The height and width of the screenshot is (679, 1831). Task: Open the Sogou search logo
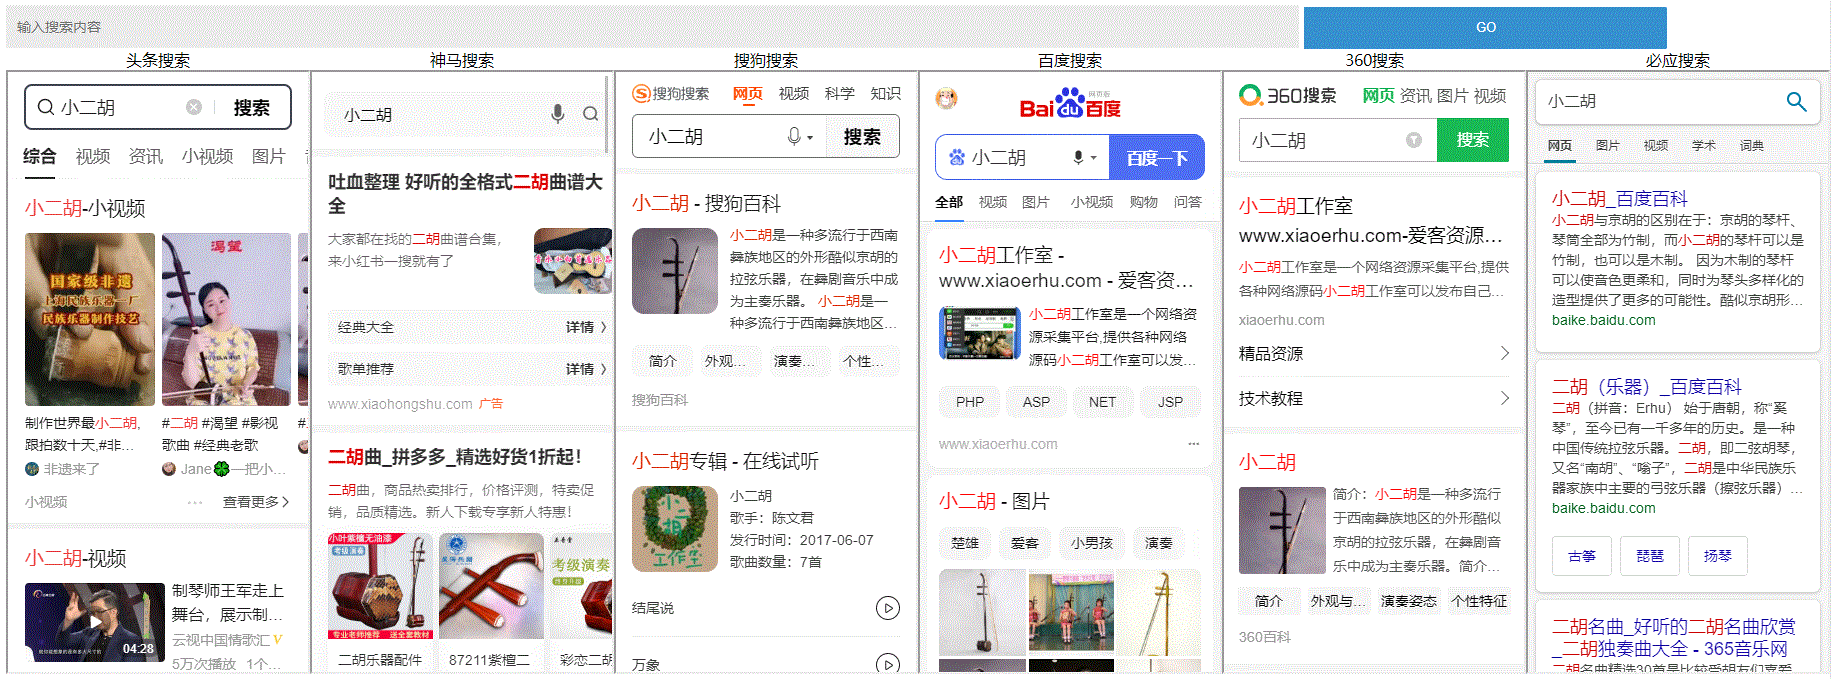671,94
